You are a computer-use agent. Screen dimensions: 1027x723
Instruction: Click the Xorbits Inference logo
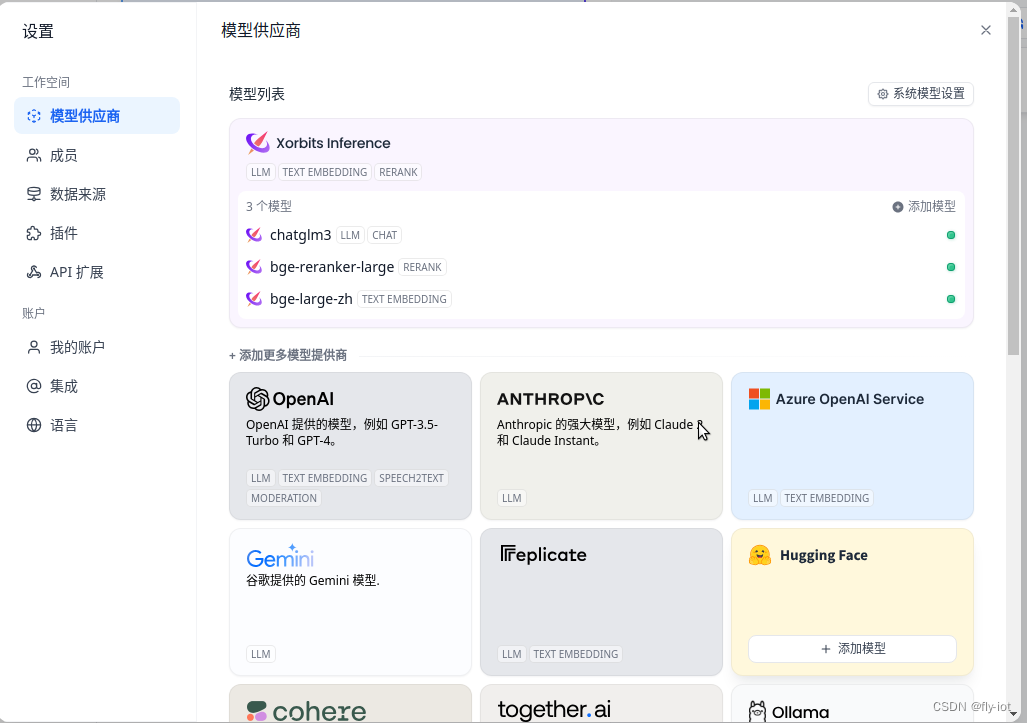tap(257, 143)
